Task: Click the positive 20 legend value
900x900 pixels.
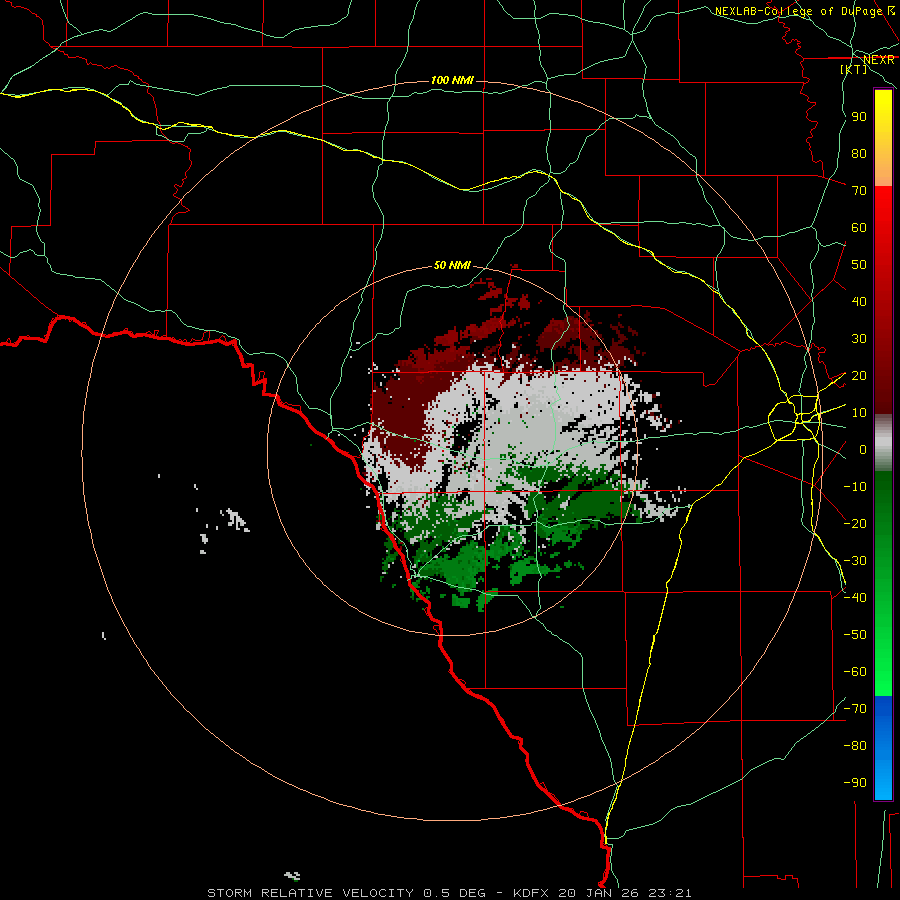Action: pos(859,376)
